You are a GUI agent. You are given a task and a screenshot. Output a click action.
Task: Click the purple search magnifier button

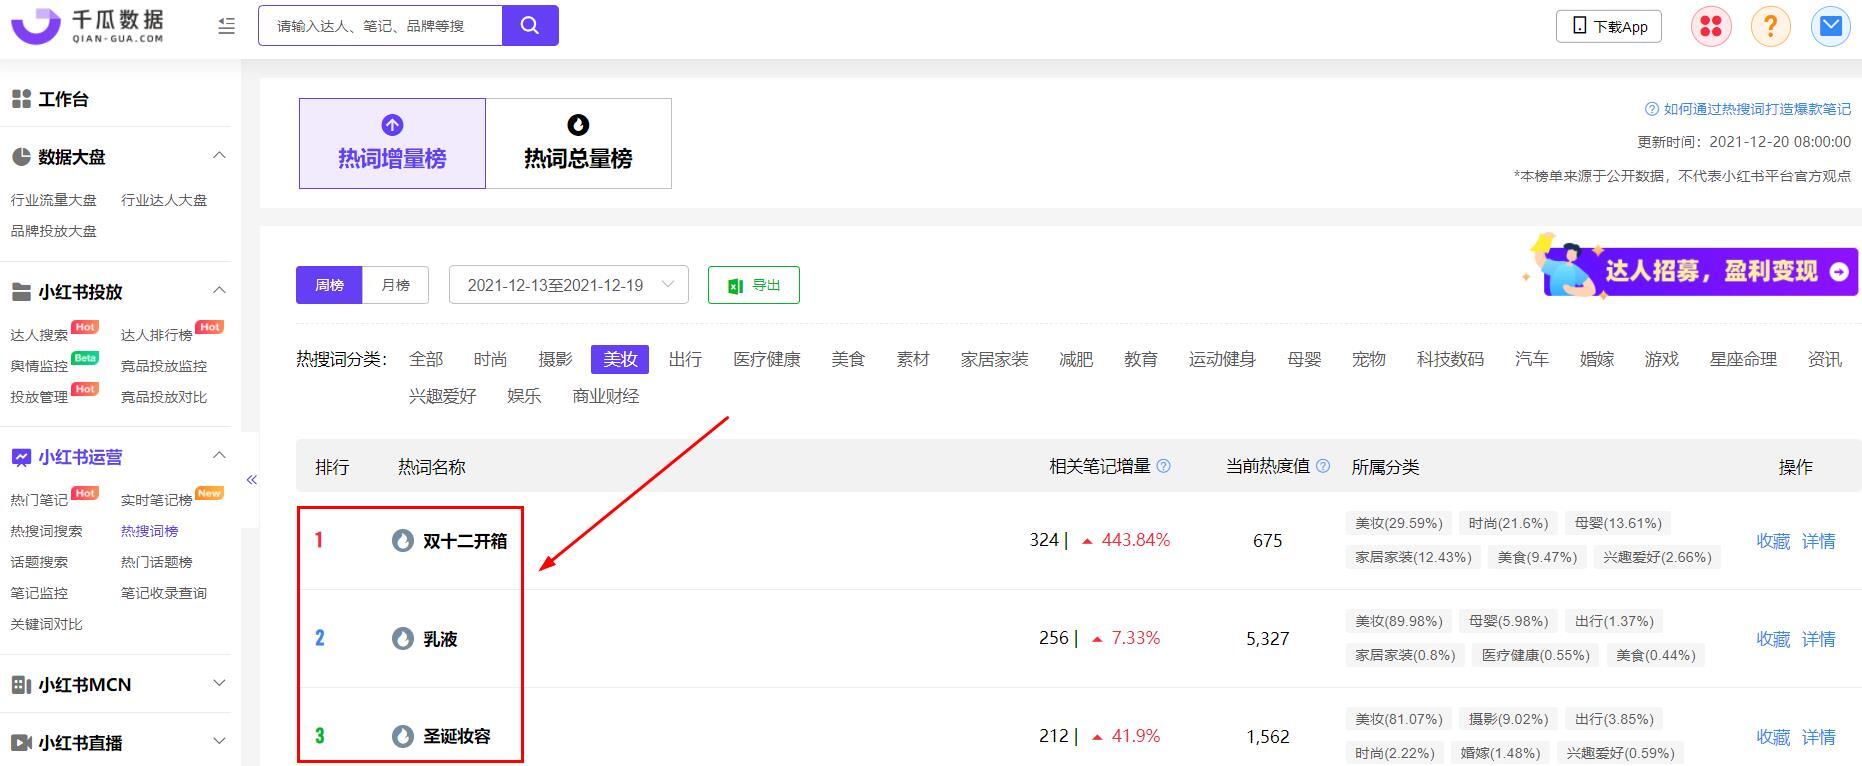point(530,26)
